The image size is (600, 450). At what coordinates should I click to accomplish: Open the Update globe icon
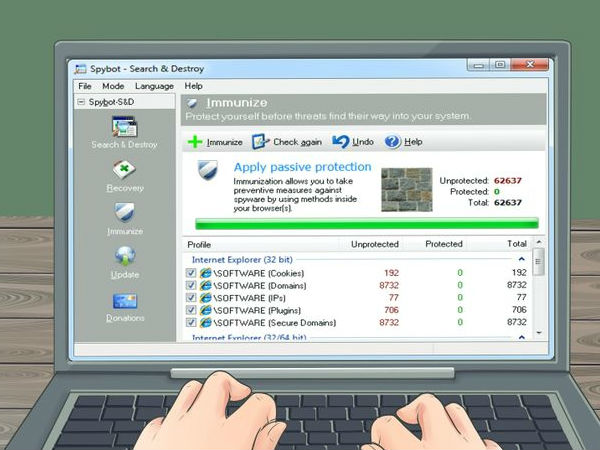[125, 256]
